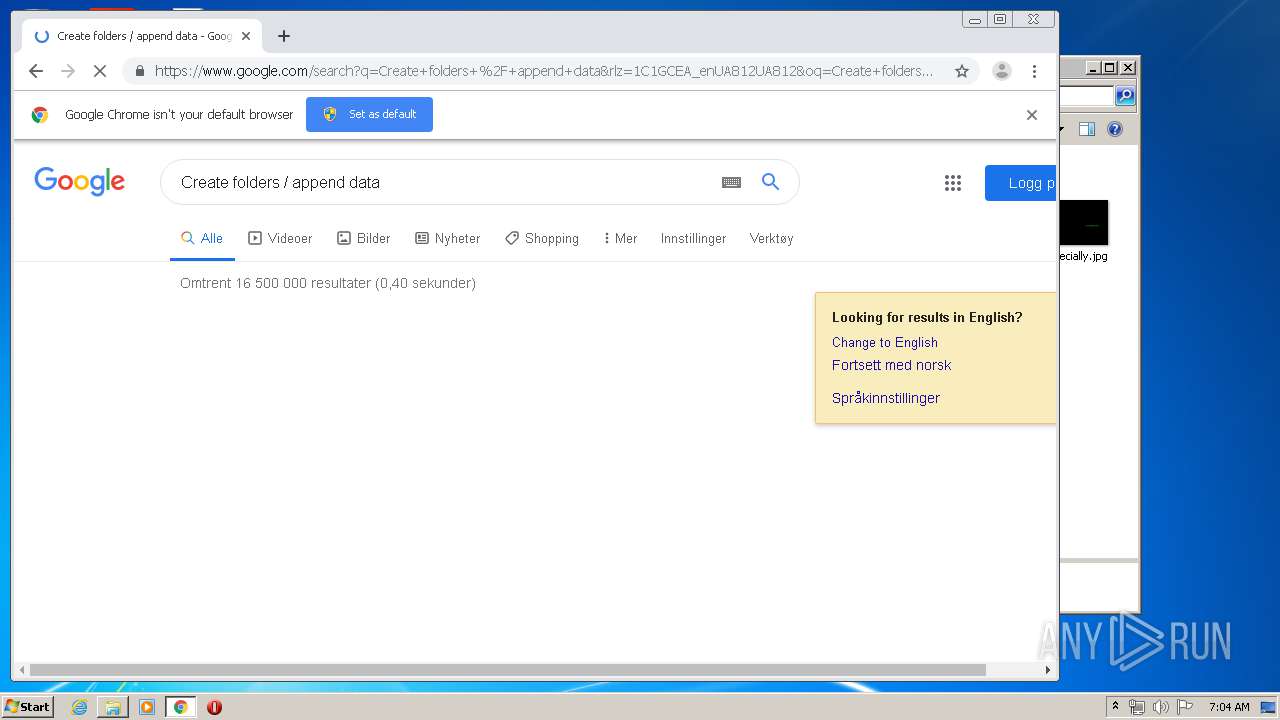Click the padlock site info icon
The height and width of the screenshot is (720, 1280).
click(139, 71)
